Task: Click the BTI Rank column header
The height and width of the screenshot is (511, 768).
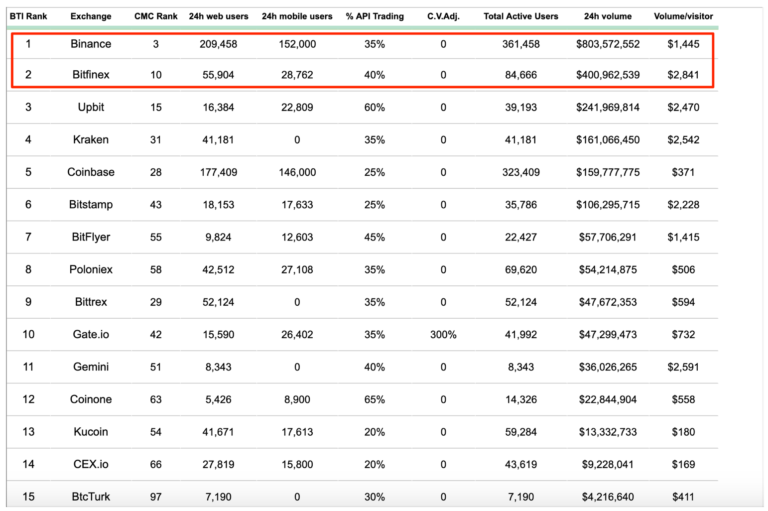Action: point(28,16)
